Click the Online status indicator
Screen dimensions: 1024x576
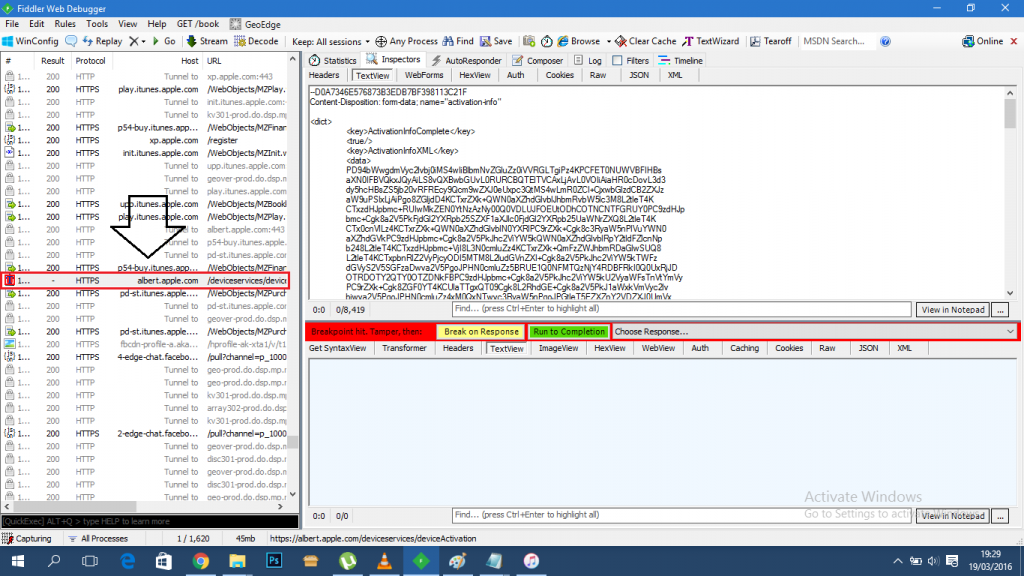click(x=982, y=41)
